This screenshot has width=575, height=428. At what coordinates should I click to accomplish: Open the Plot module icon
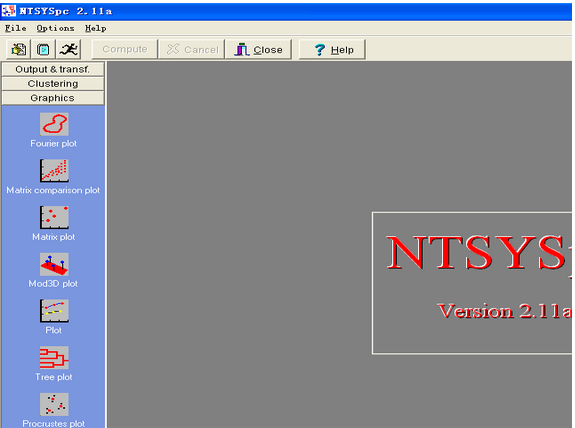click(x=54, y=311)
